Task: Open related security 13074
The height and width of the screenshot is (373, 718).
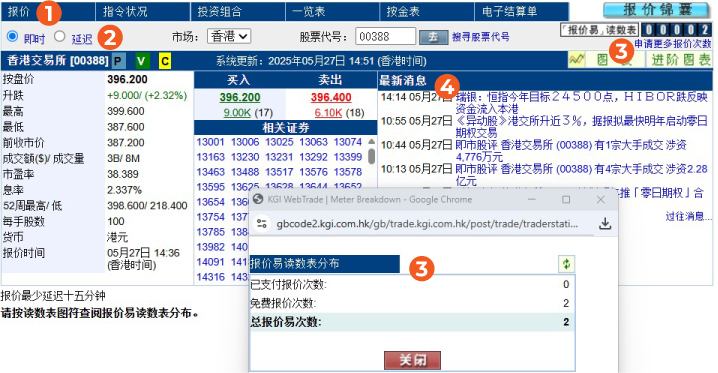Action: pos(348,142)
